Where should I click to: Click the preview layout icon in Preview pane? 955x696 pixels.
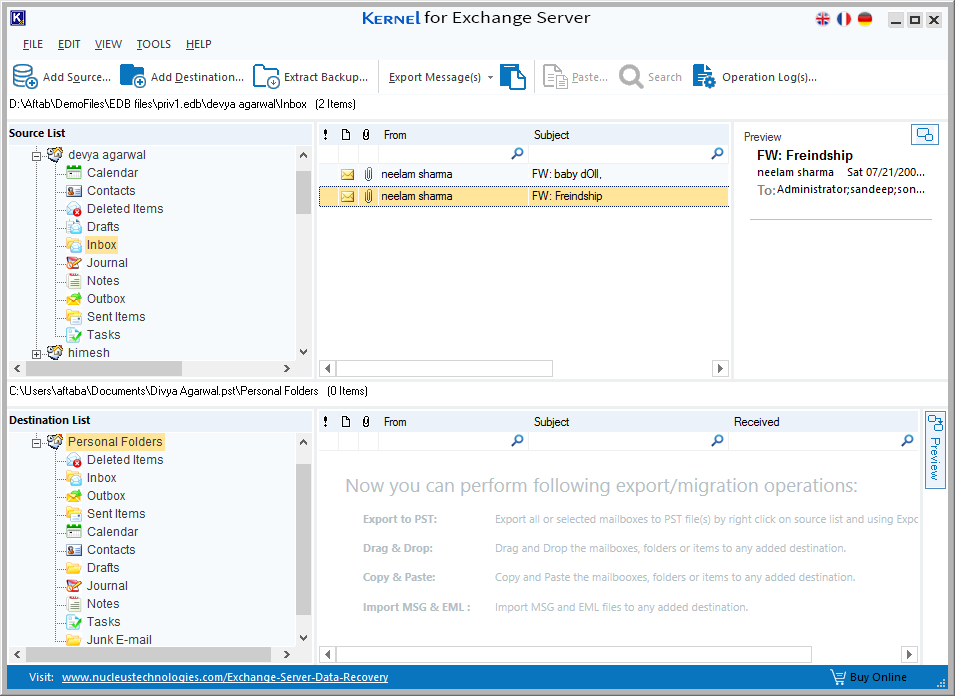(925, 135)
